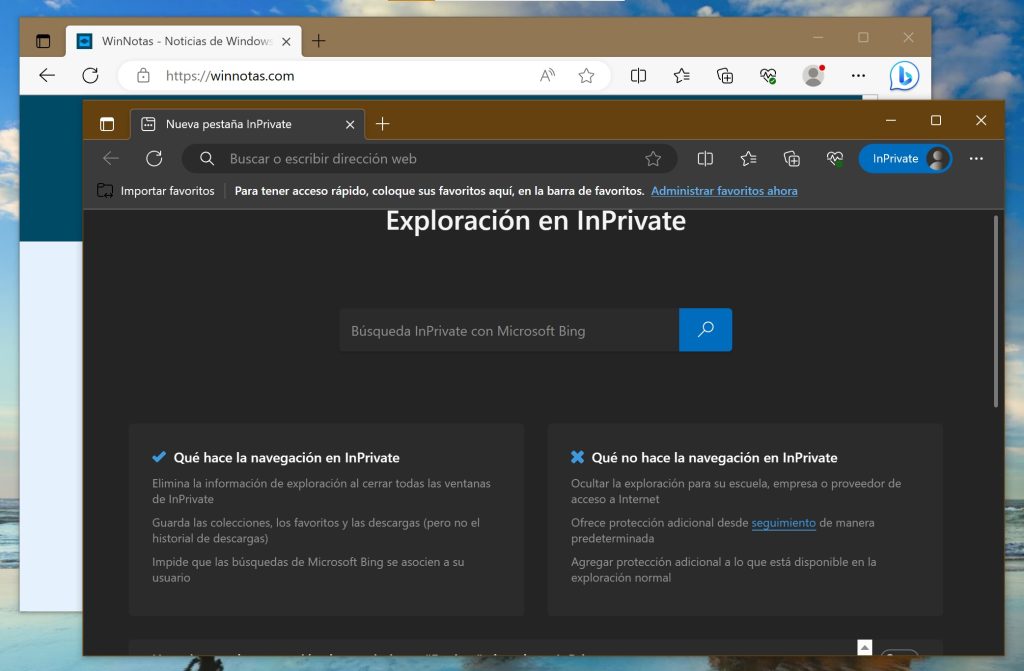Select the Nueva pestaña InPrivate tab

pos(240,124)
